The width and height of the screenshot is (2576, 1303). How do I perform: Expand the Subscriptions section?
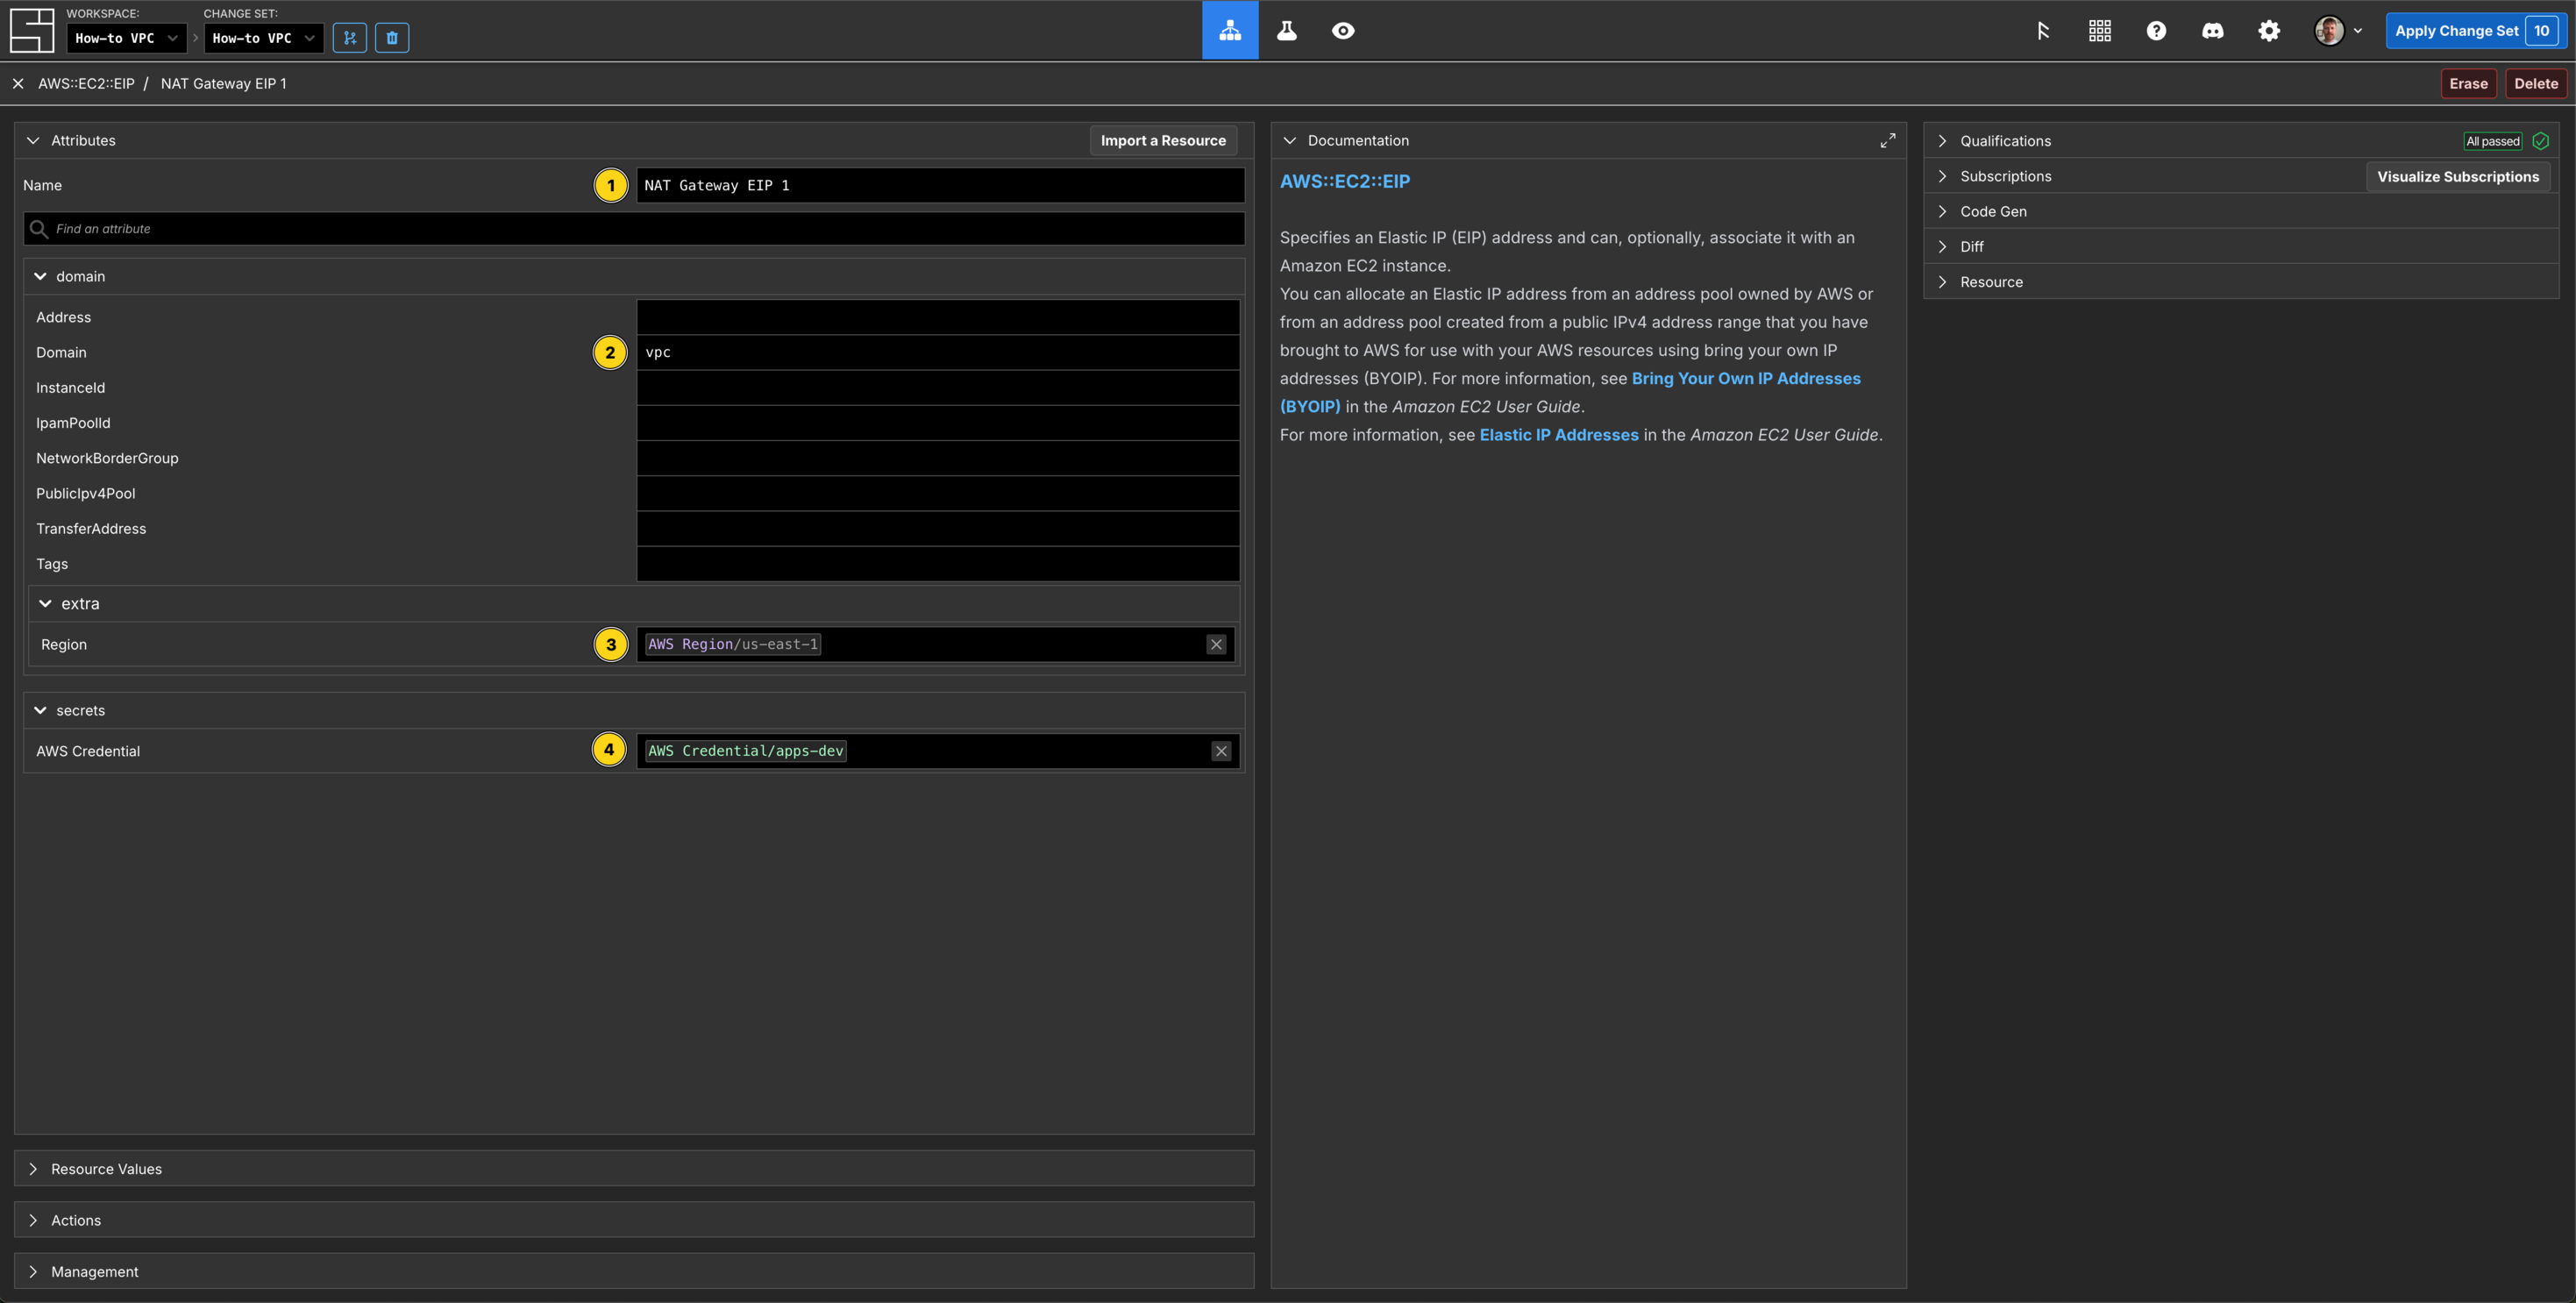[1942, 176]
